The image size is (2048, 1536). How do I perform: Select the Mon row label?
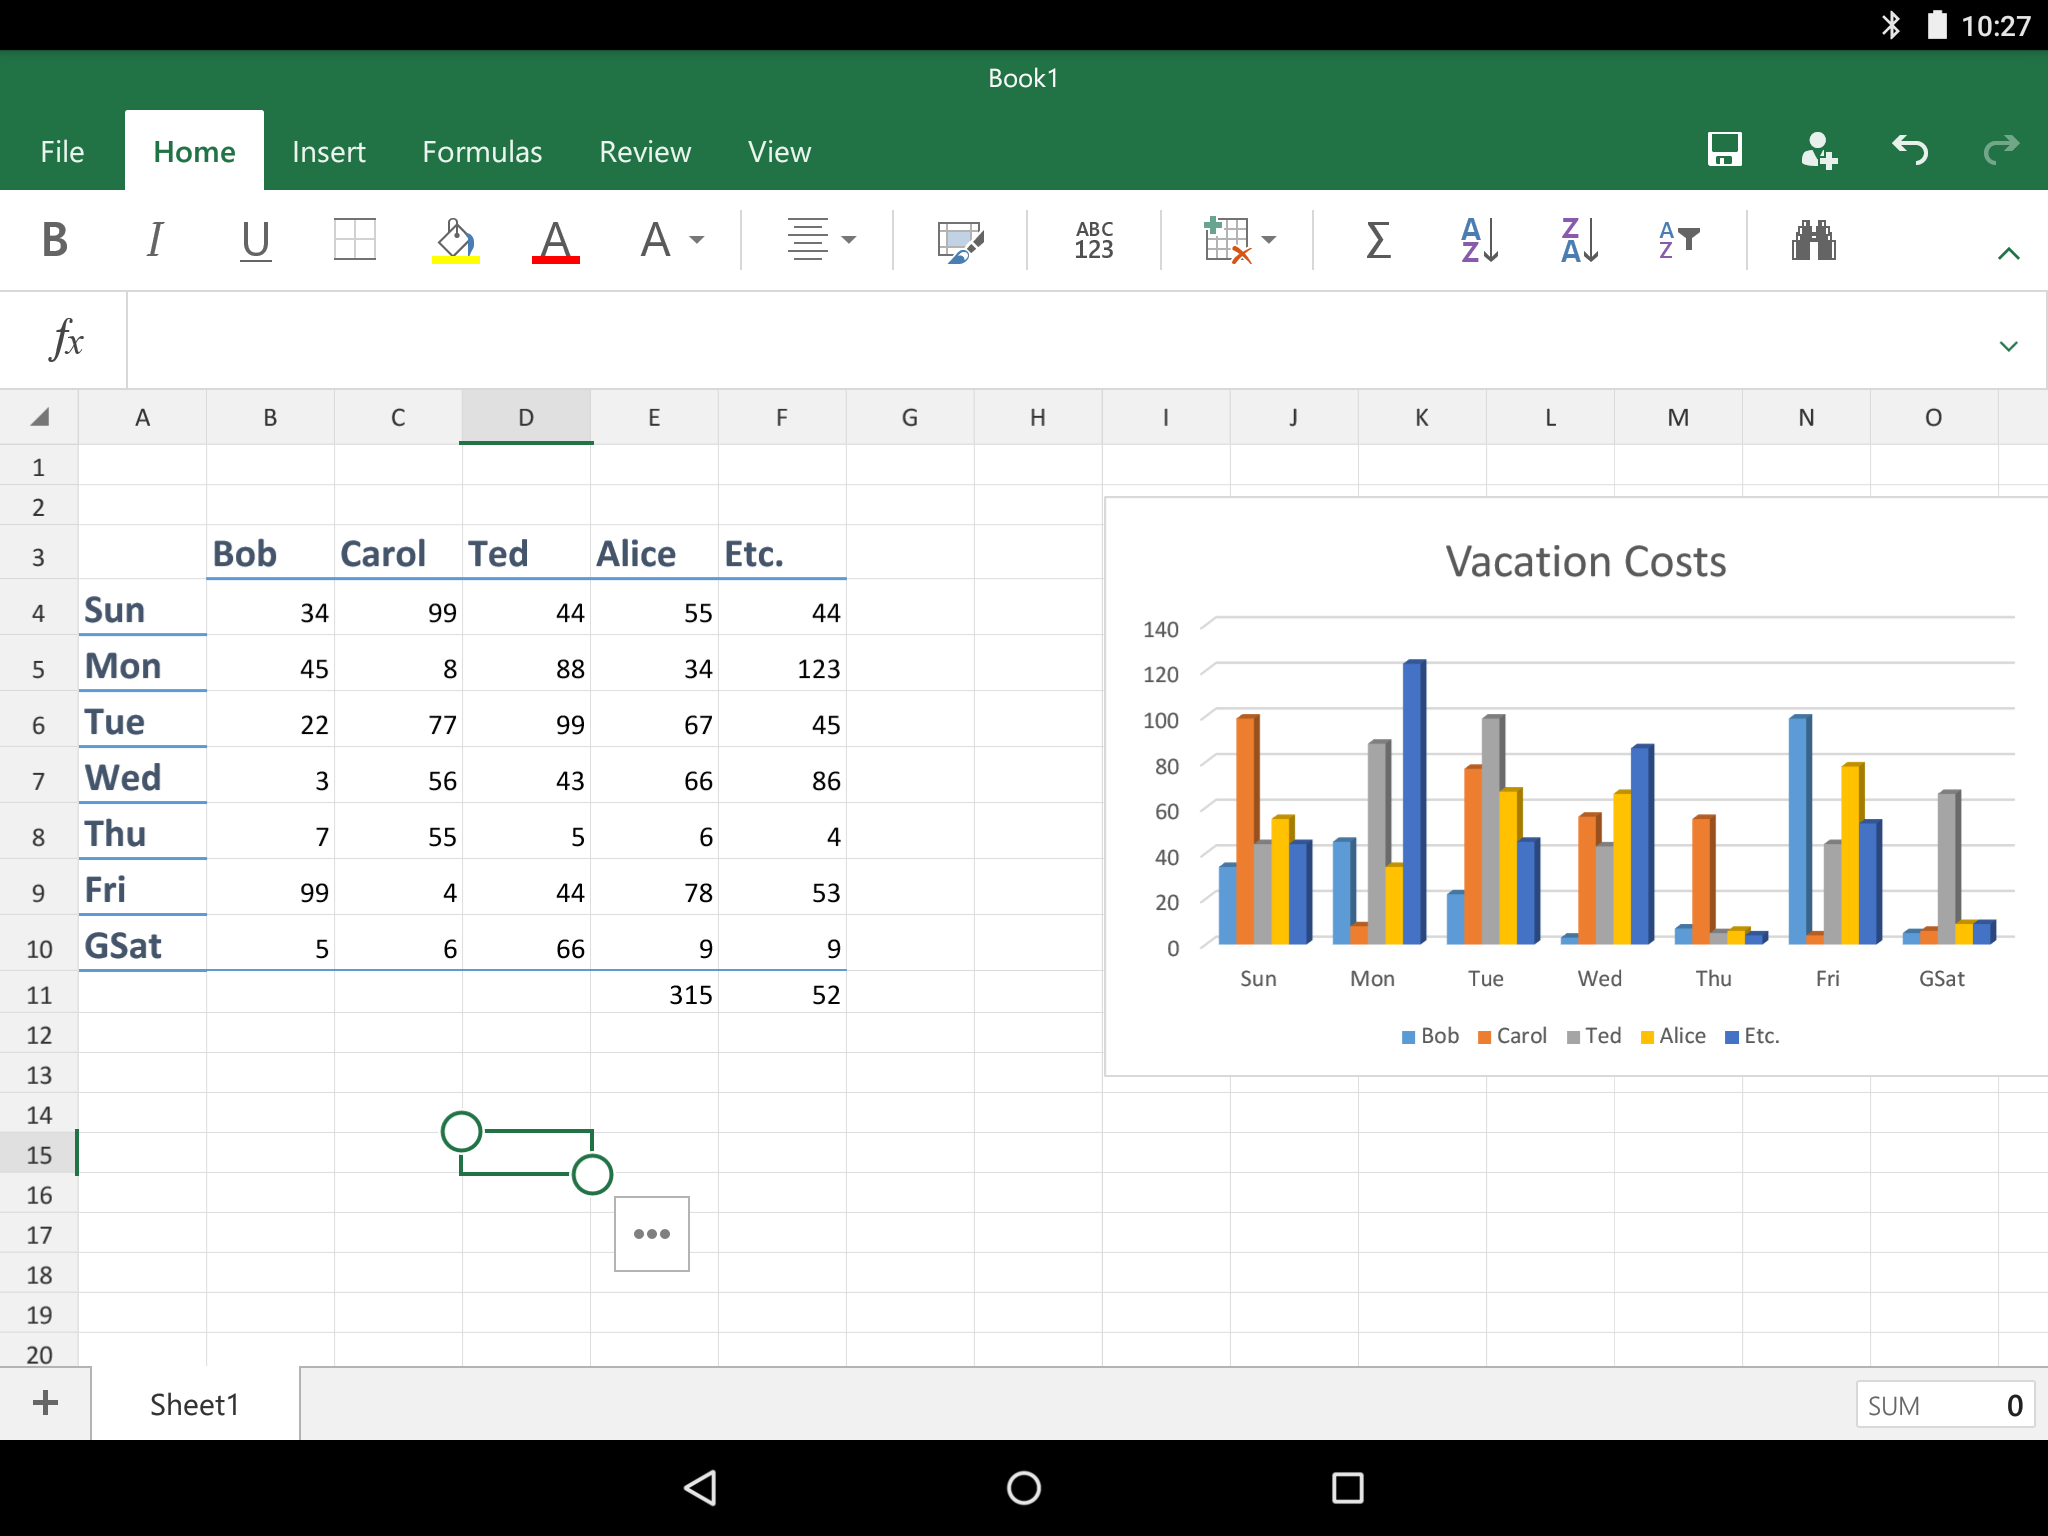point(142,665)
